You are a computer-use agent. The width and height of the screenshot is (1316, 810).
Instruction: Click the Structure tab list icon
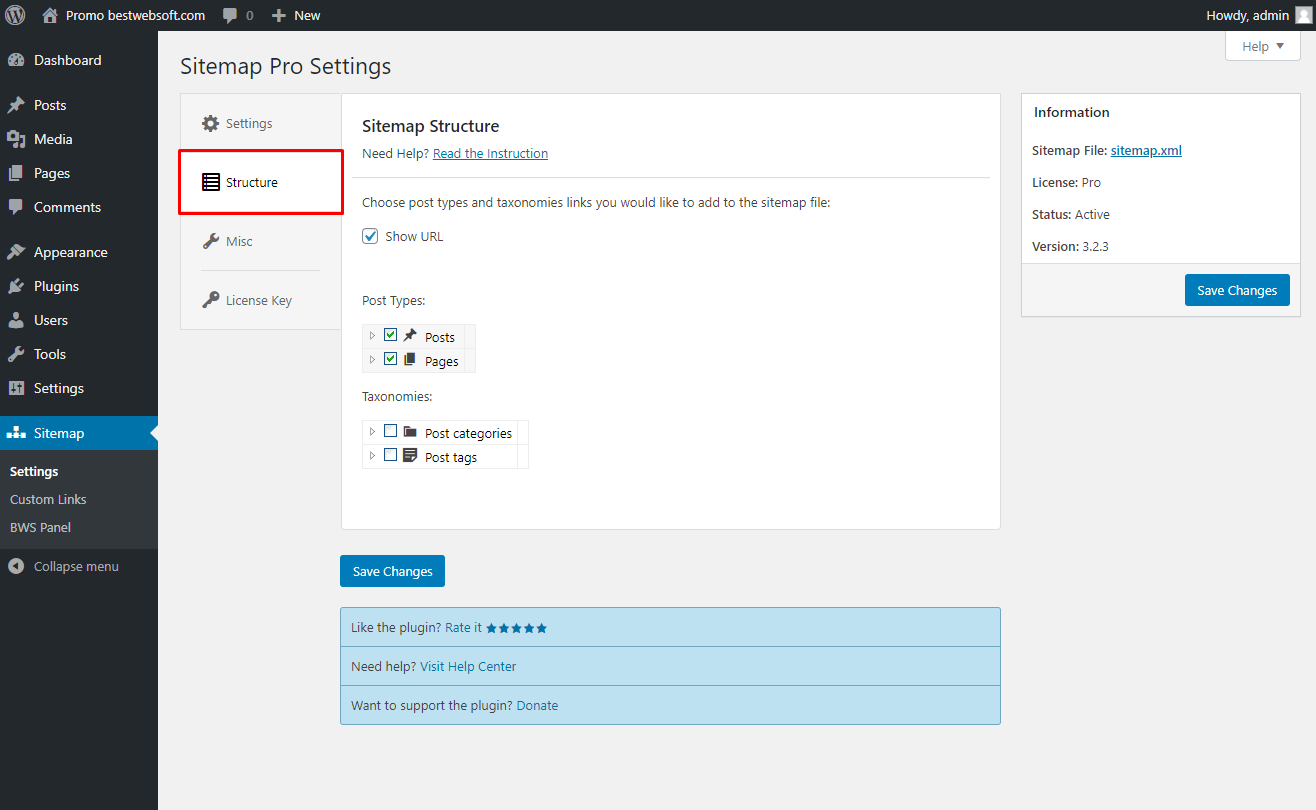point(211,182)
